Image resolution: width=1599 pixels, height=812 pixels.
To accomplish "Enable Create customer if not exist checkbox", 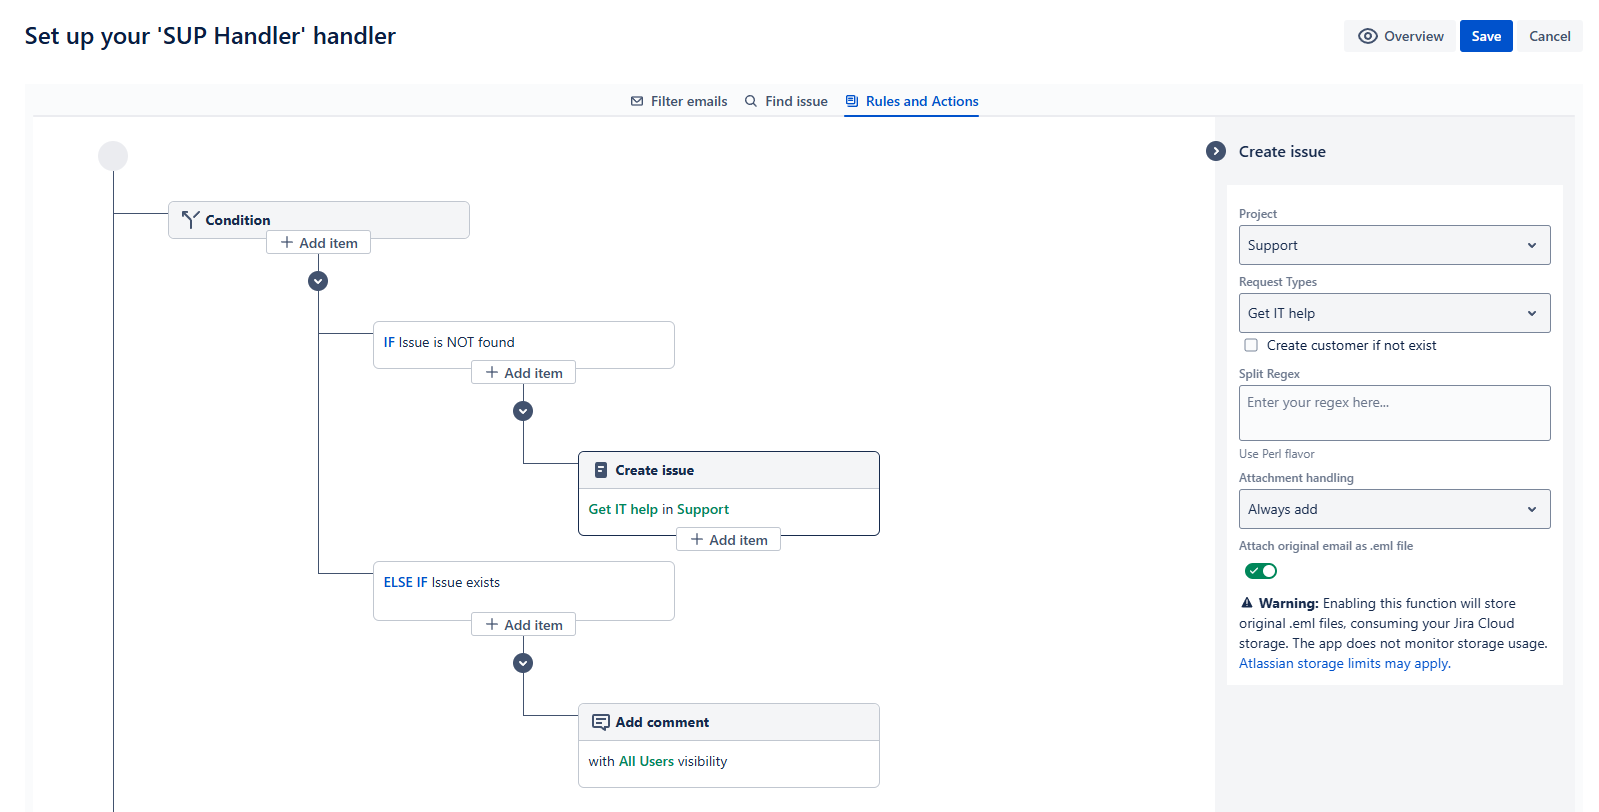I will point(1251,345).
